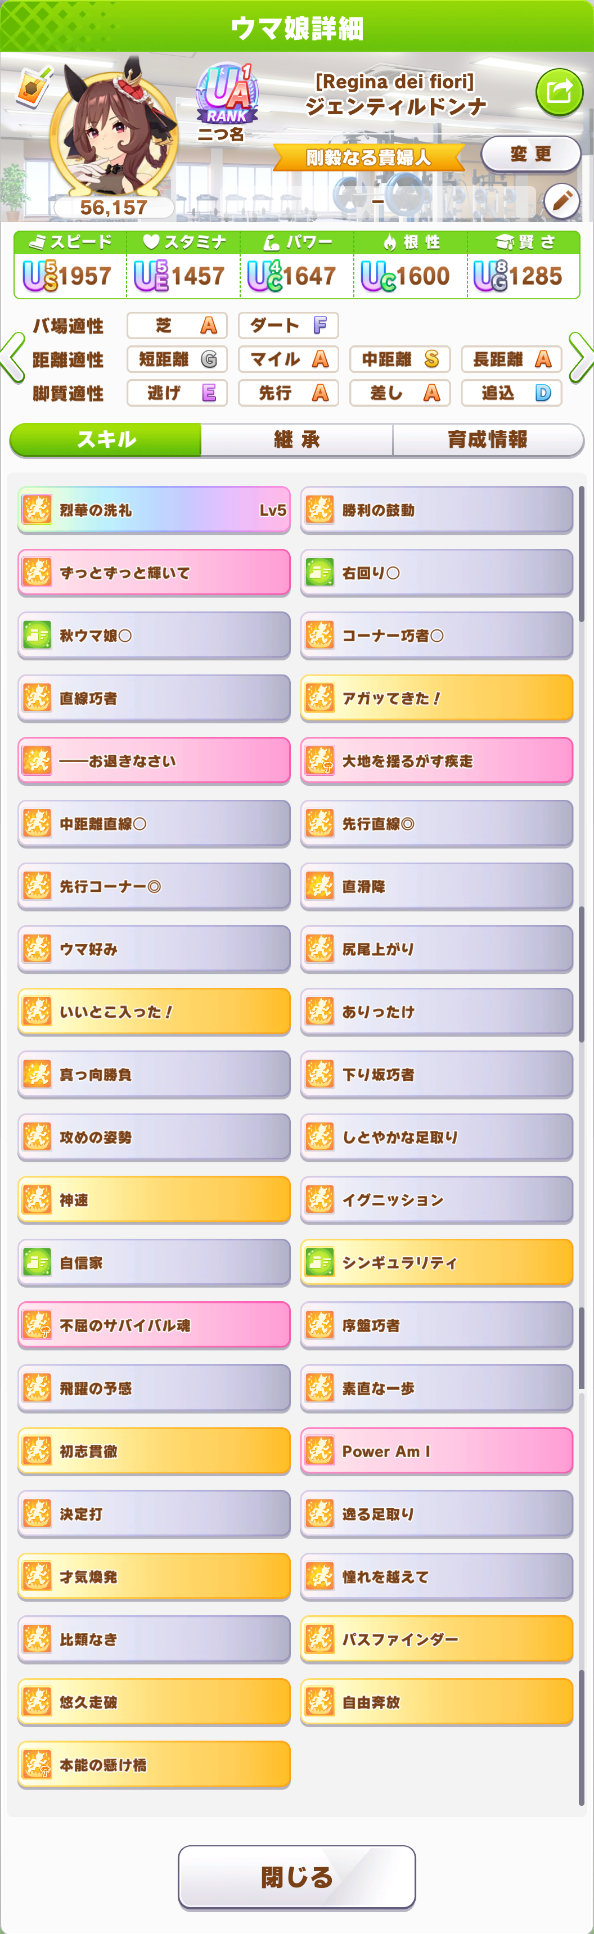Viewport: 594px width, 1934px height.
Task: Click the skill list scrollbar
Action: 581,1146
